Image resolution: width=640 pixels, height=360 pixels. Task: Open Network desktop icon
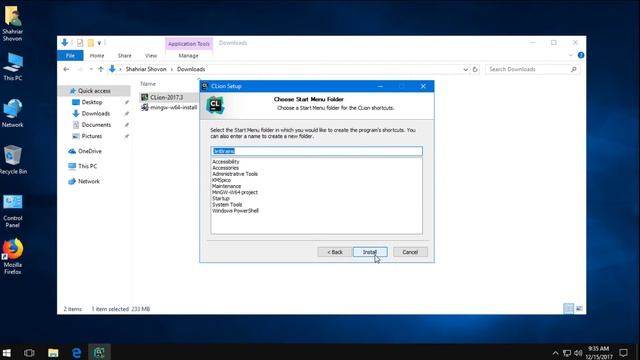[x=13, y=113]
